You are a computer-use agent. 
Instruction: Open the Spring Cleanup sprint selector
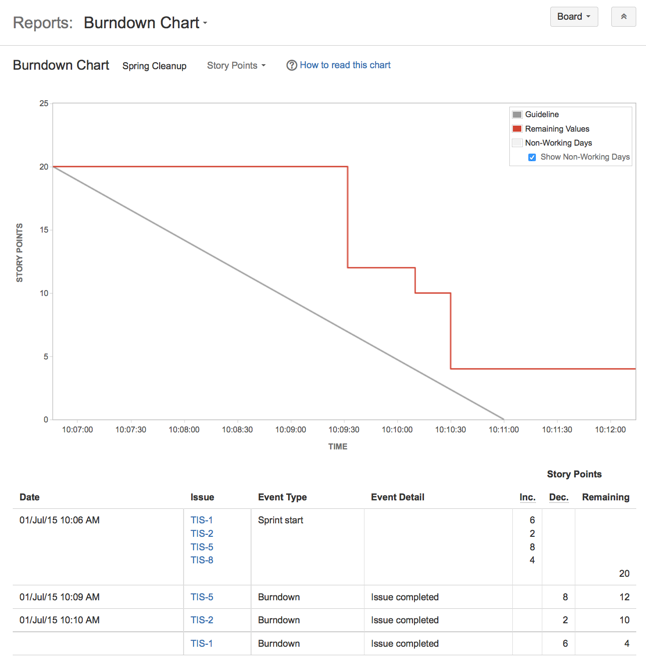154,66
